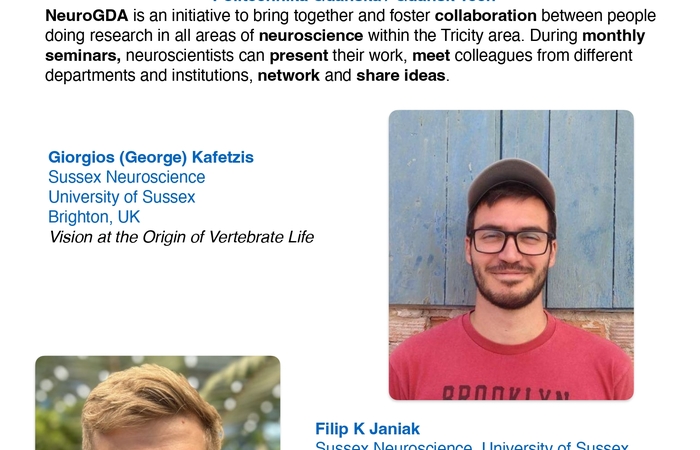Image resolution: width=700 pixels, height=450 pixels.
Task: Click the Giorgios (George) Kafetzis name heading
Action: pos(152,157)
